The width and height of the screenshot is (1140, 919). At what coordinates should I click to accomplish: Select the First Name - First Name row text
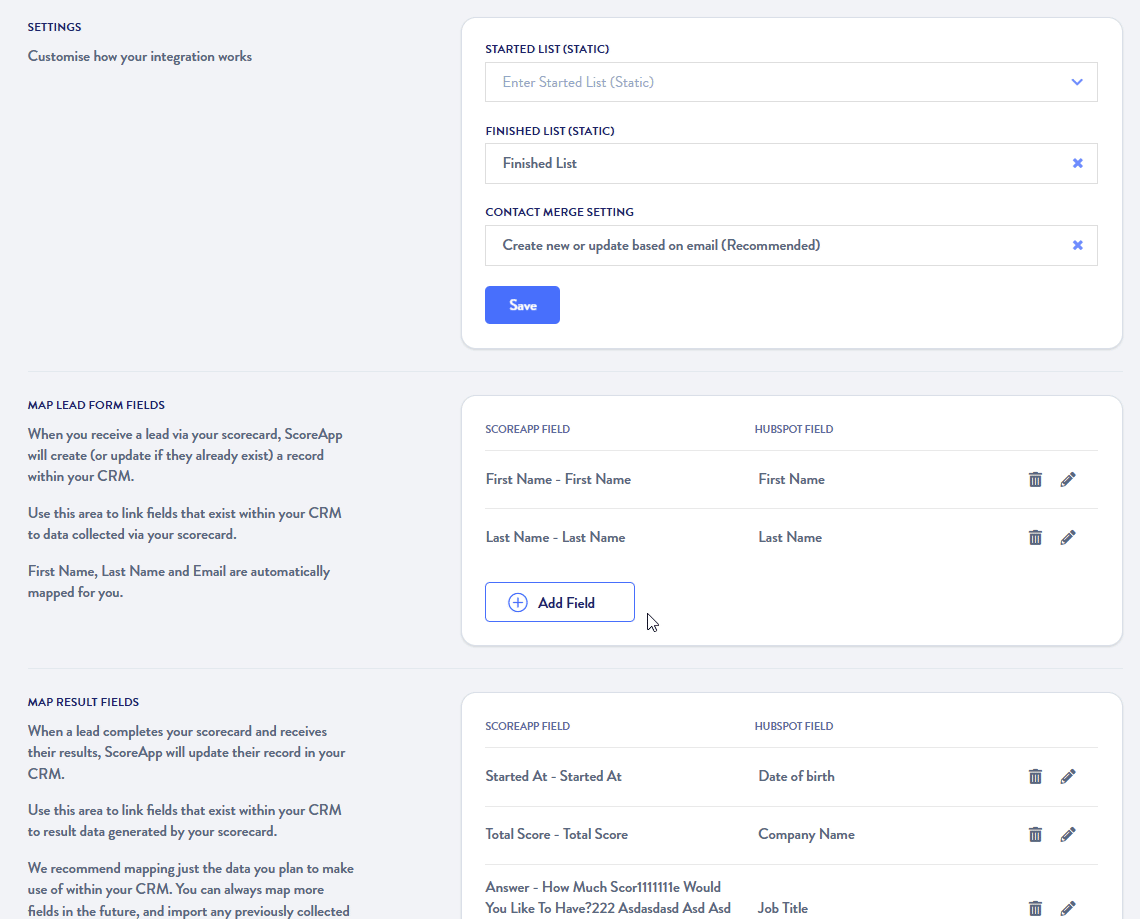(x=558, y=479)
